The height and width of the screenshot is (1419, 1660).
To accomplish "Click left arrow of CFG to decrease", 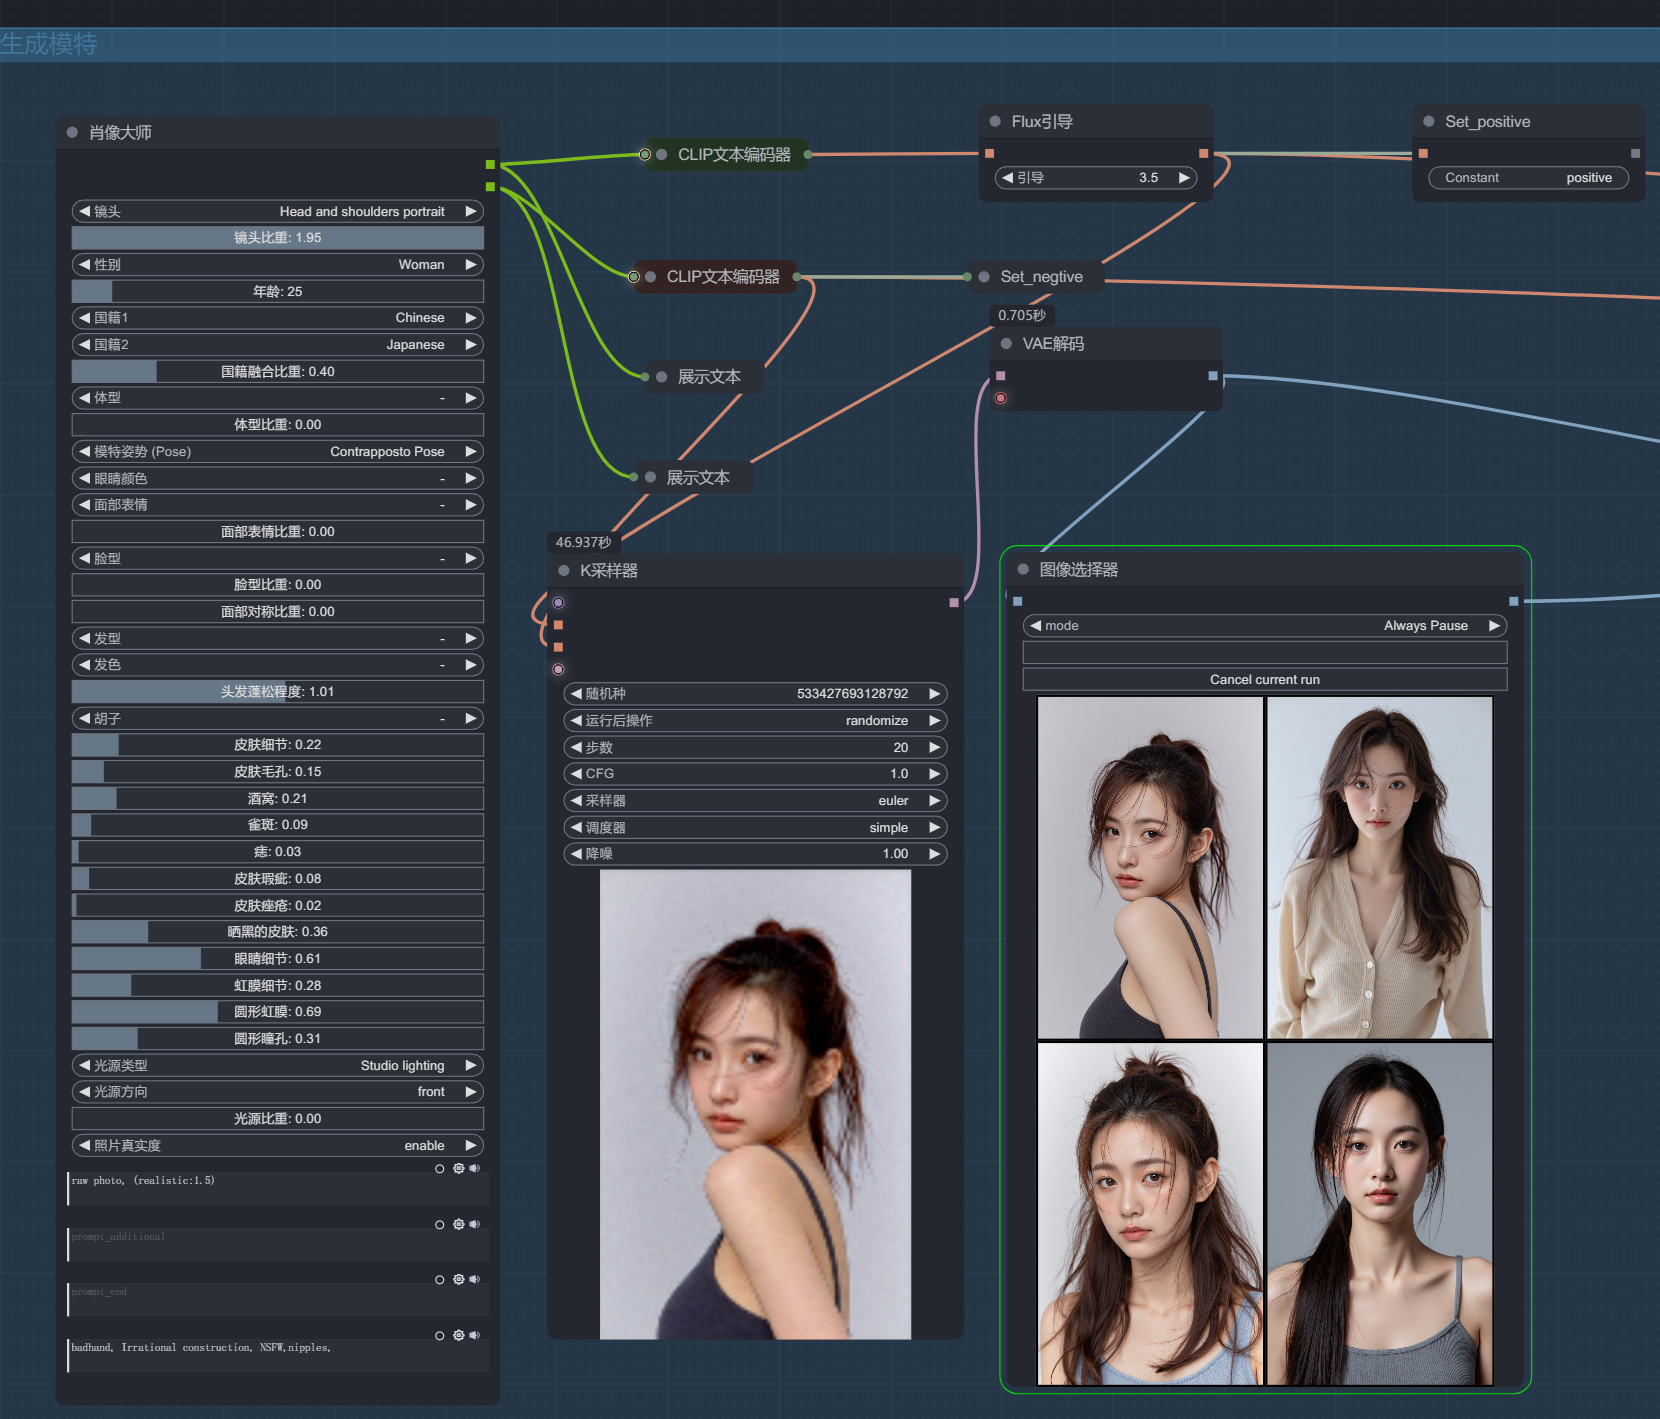I will tap(576, 774).
